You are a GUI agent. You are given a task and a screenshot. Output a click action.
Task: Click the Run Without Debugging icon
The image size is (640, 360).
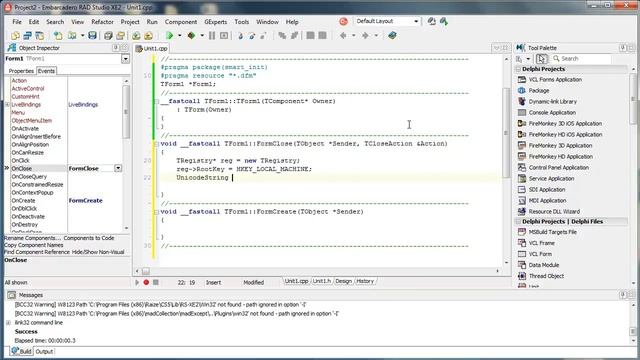tap(191, 36)
